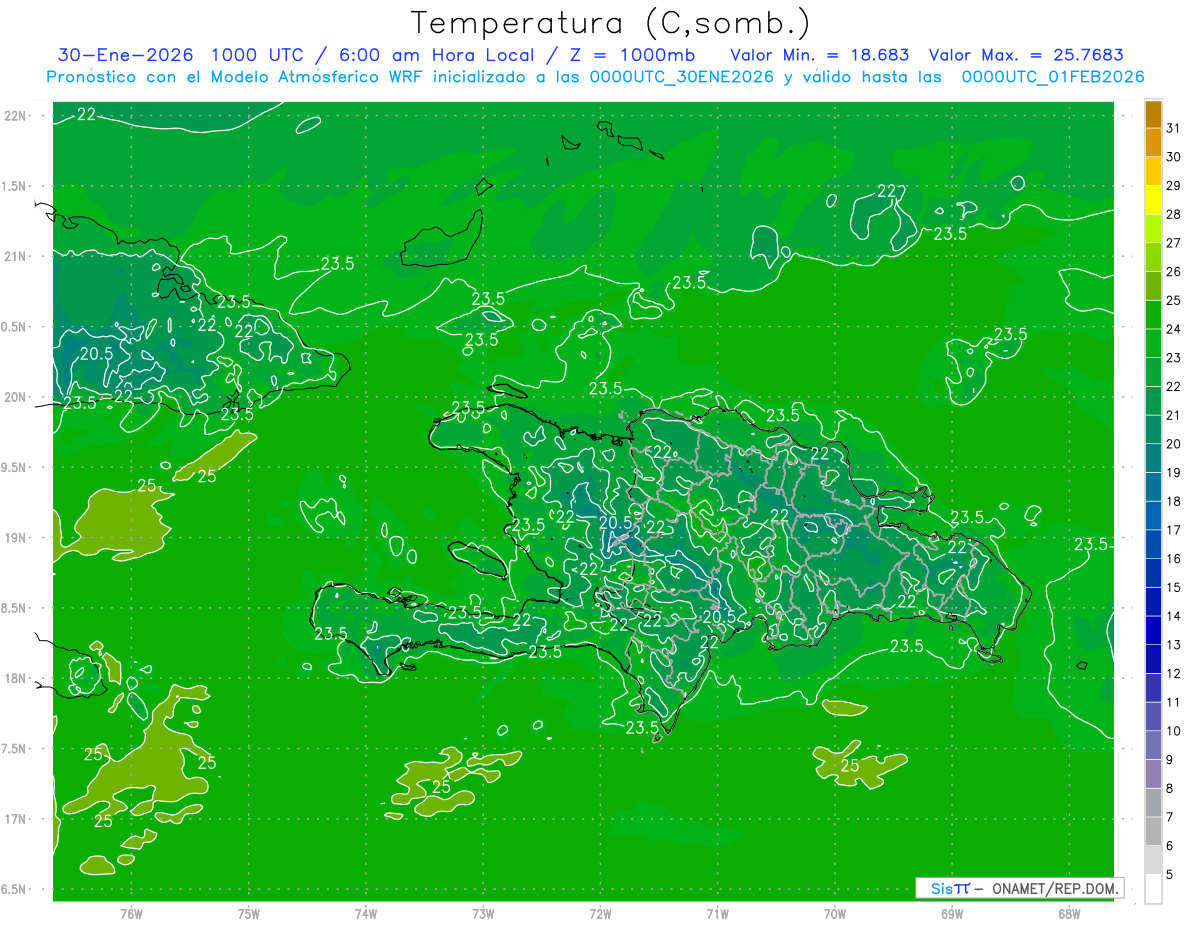Click legend value '22' on color bar
Viewport: 1200px width, 927px height.
tap(1174, 387)
